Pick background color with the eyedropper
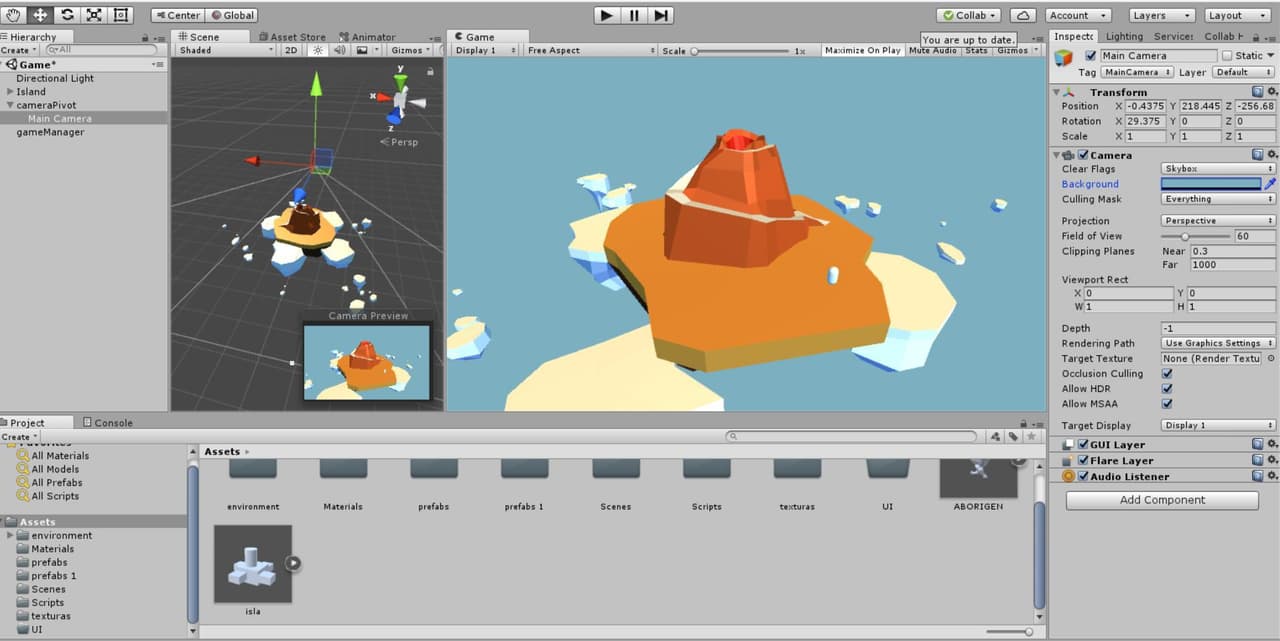This screenshot has width=1280, height=641. [x=1271, y=184]
